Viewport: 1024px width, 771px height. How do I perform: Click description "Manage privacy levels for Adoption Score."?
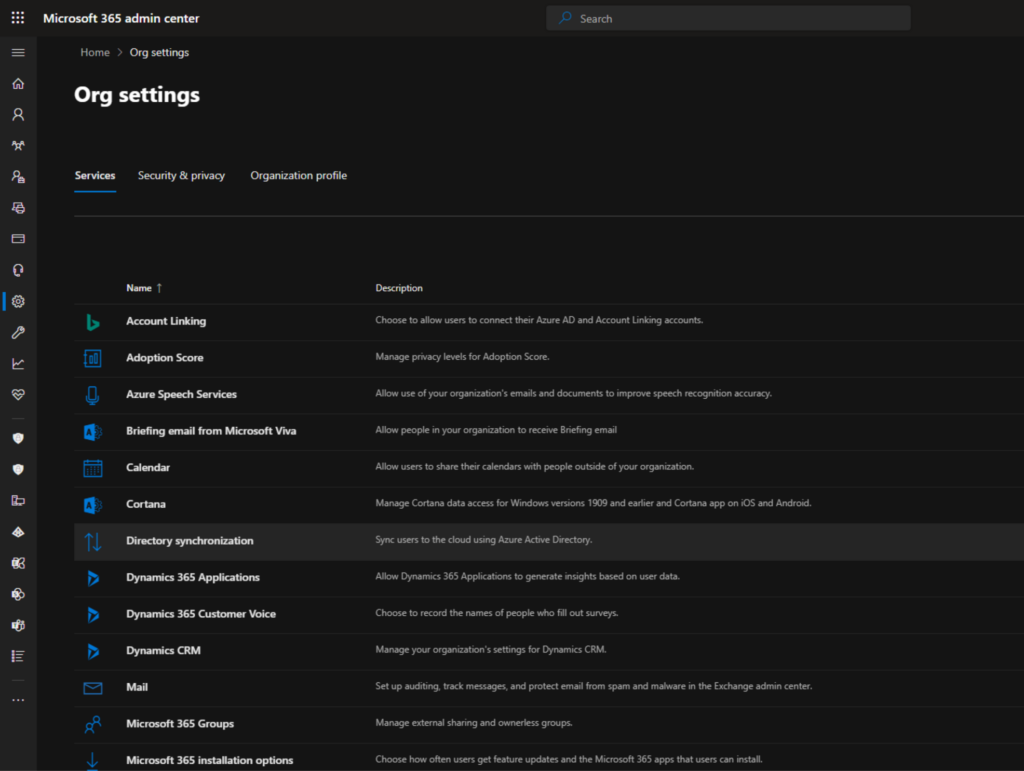point(462,356)
